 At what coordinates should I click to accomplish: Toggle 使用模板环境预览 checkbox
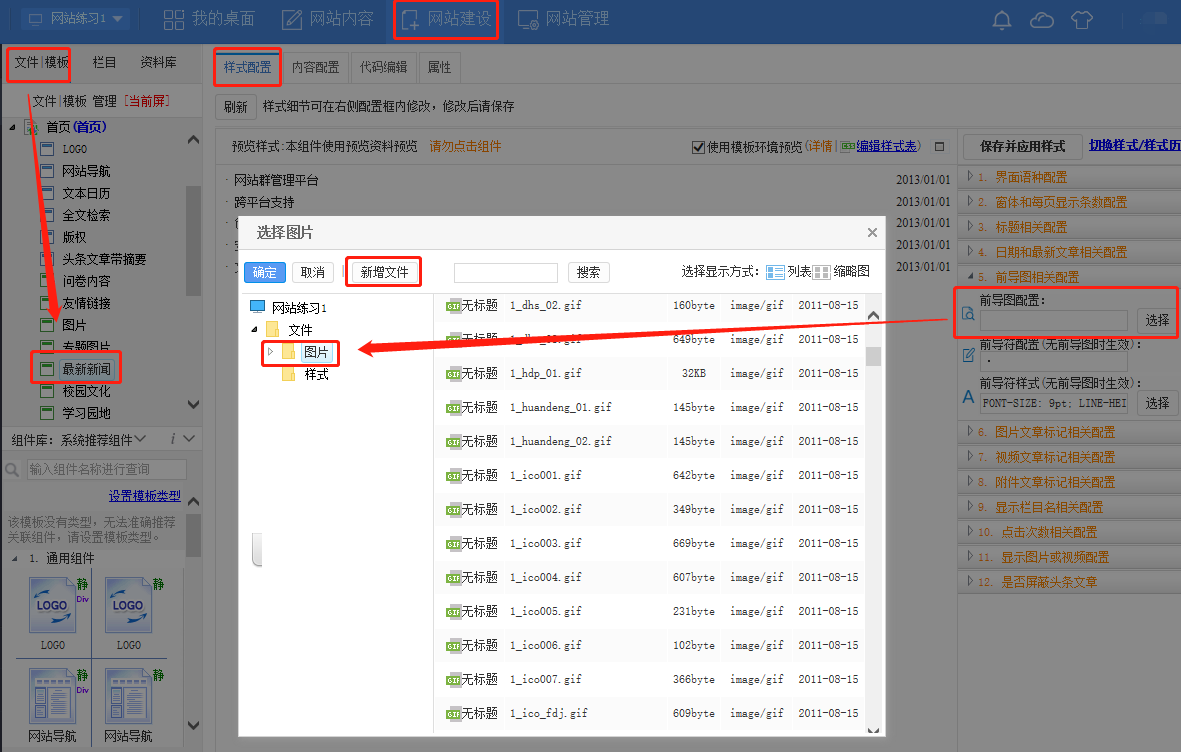[698, 147]
